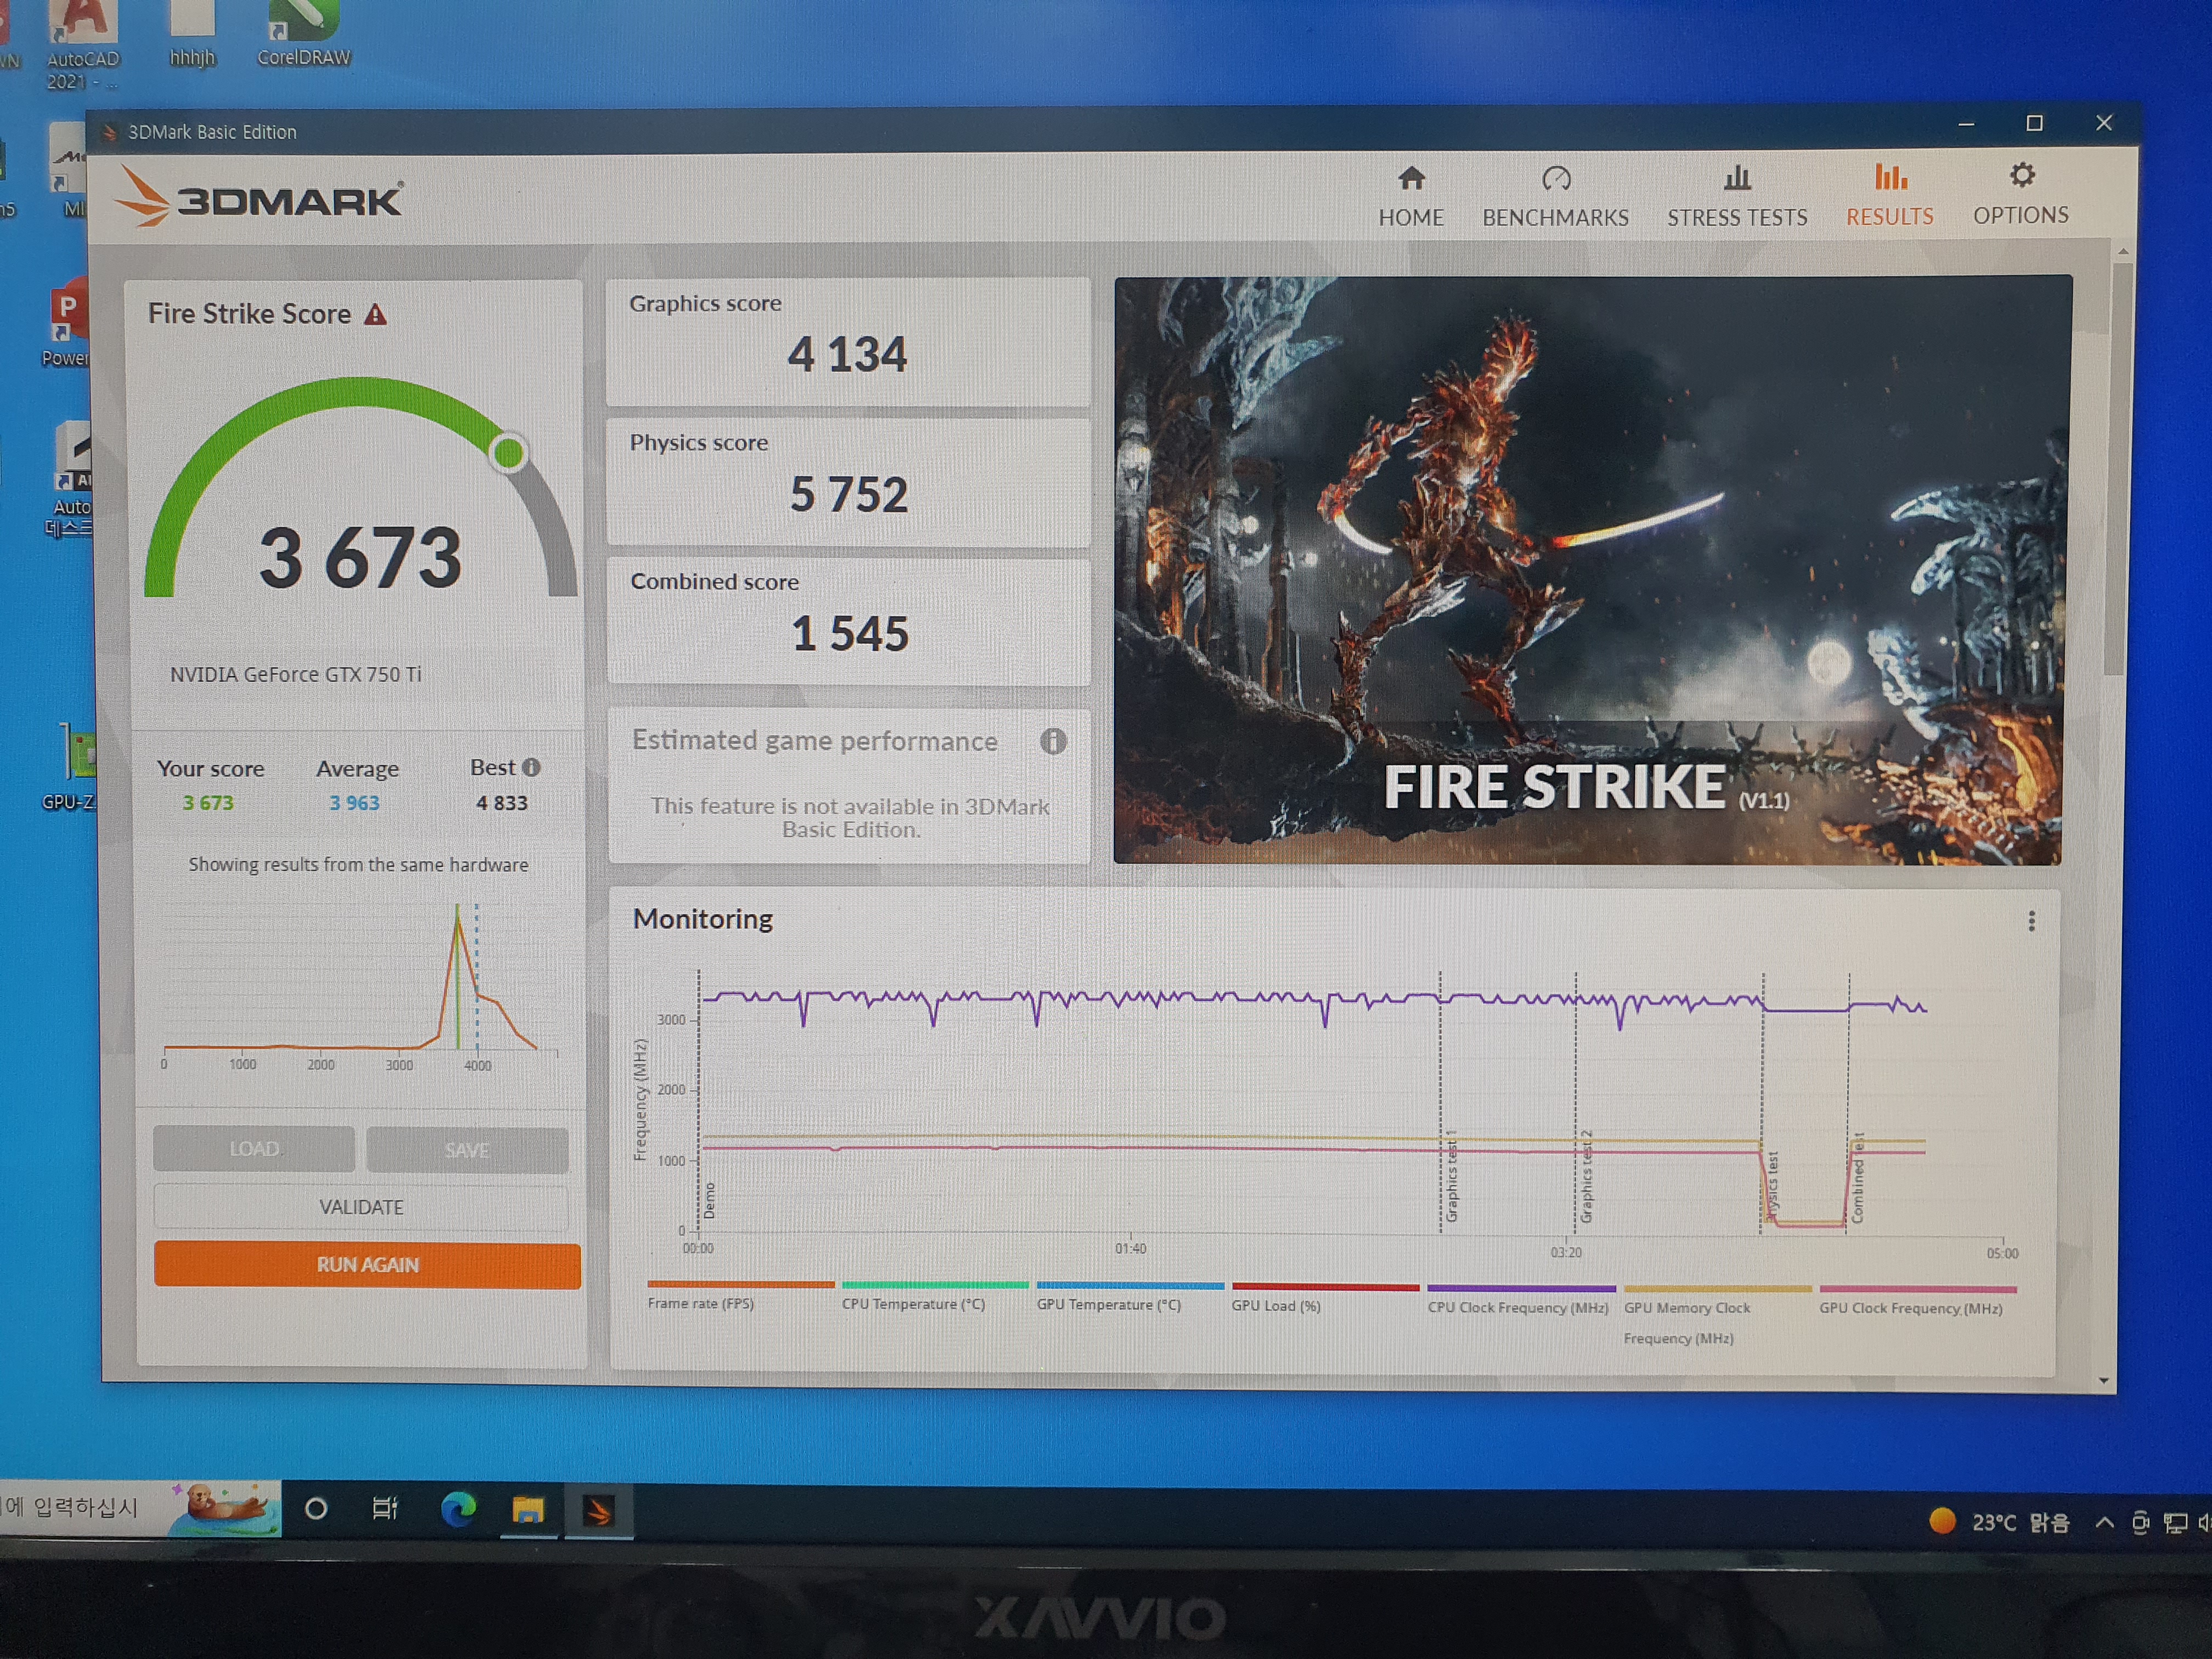2212x1659 pixels.
Task: Maximize the 3DMark window
Action: coord(2034,123)
